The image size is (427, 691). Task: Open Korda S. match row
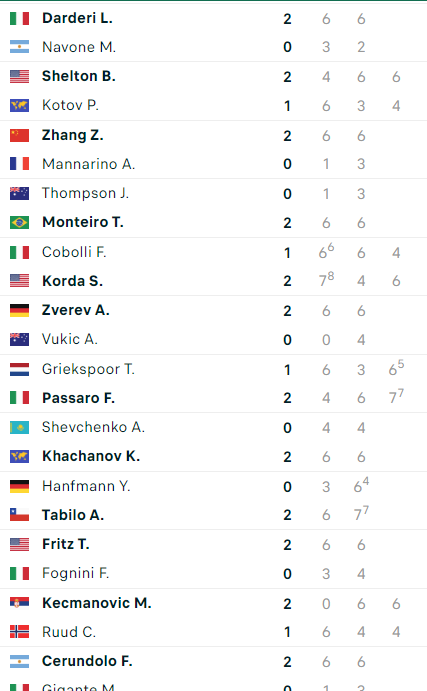(x=213, y=281)
